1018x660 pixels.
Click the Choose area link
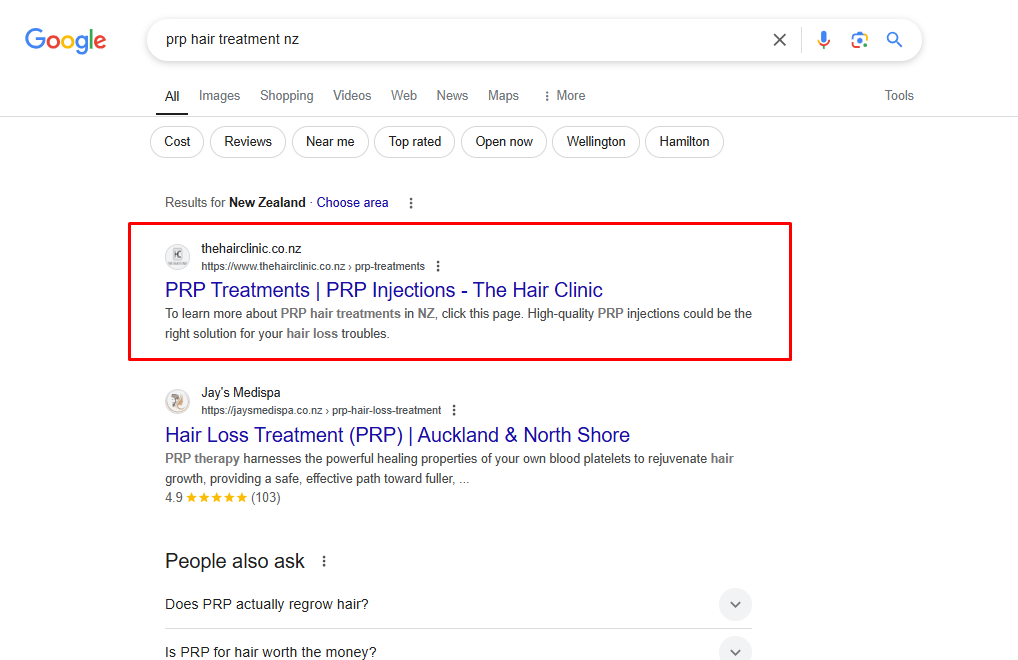(x=353, y=202)
